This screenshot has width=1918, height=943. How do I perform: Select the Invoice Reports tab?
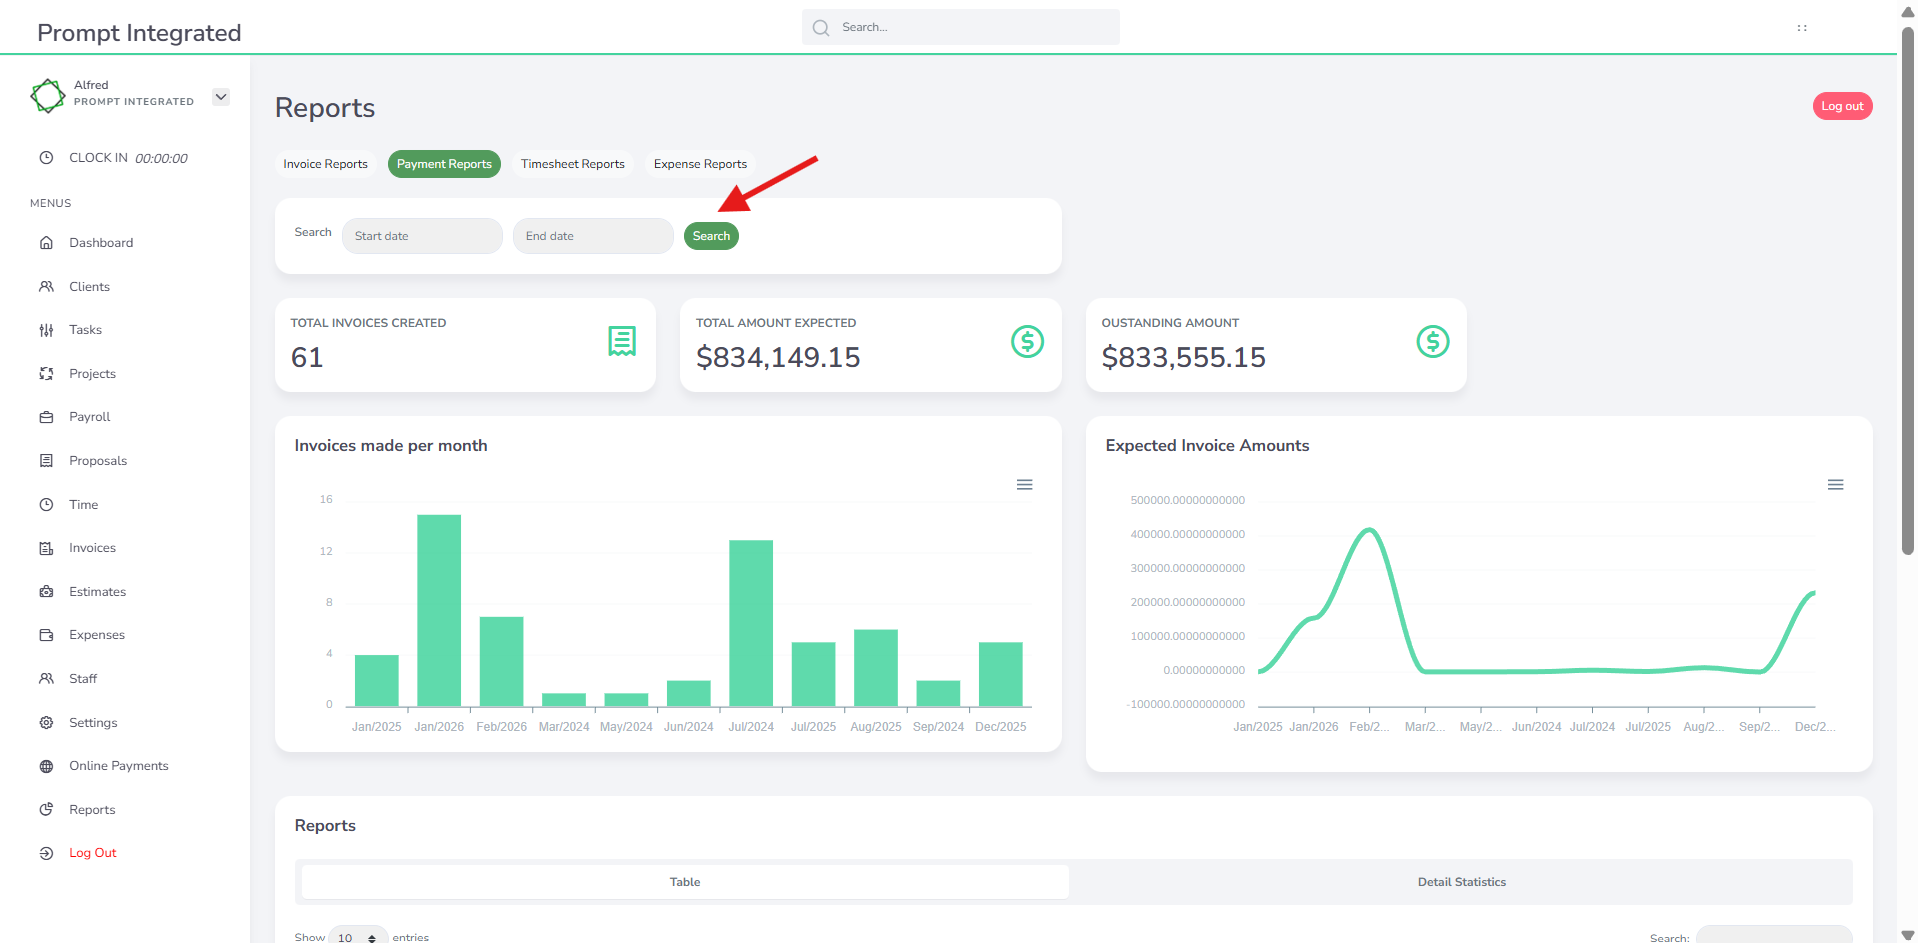325,164
